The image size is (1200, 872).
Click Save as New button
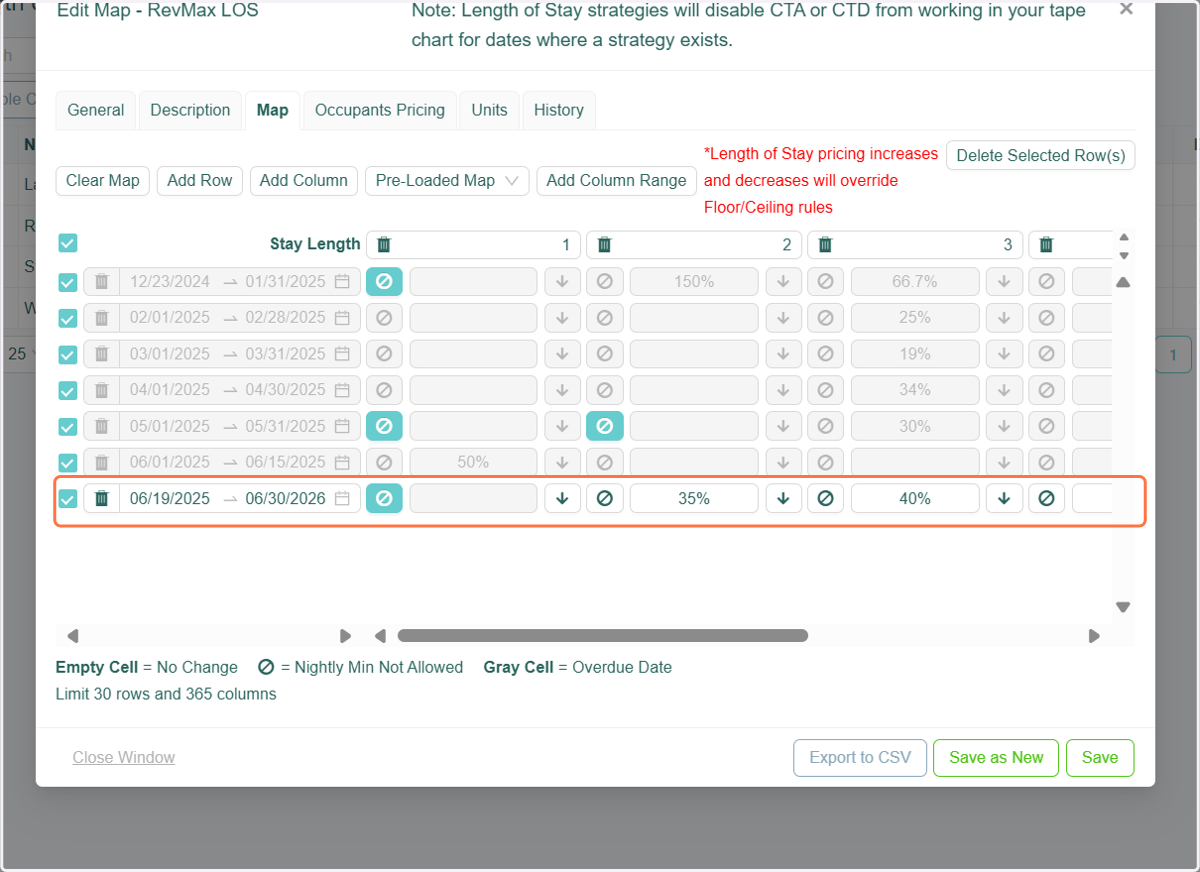tap(996, 758)
